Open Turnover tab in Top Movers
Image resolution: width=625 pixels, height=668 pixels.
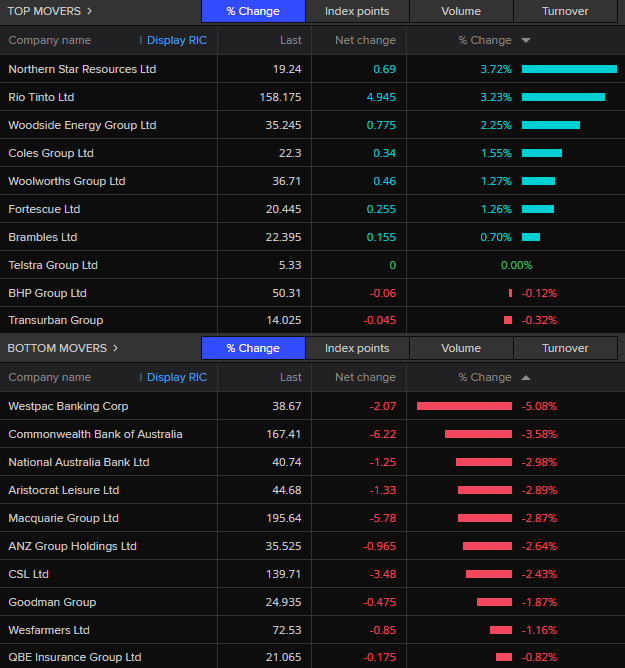pos(565,11)
